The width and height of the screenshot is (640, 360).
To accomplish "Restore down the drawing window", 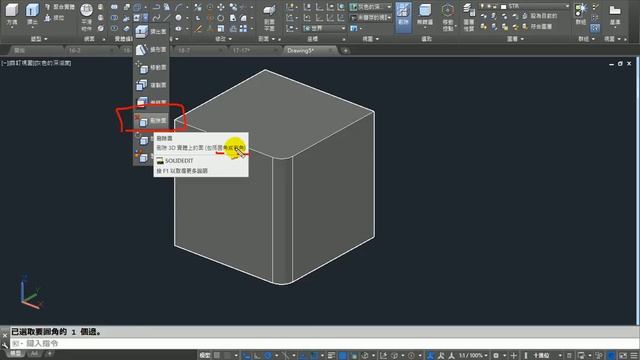I will coord(620,64).
